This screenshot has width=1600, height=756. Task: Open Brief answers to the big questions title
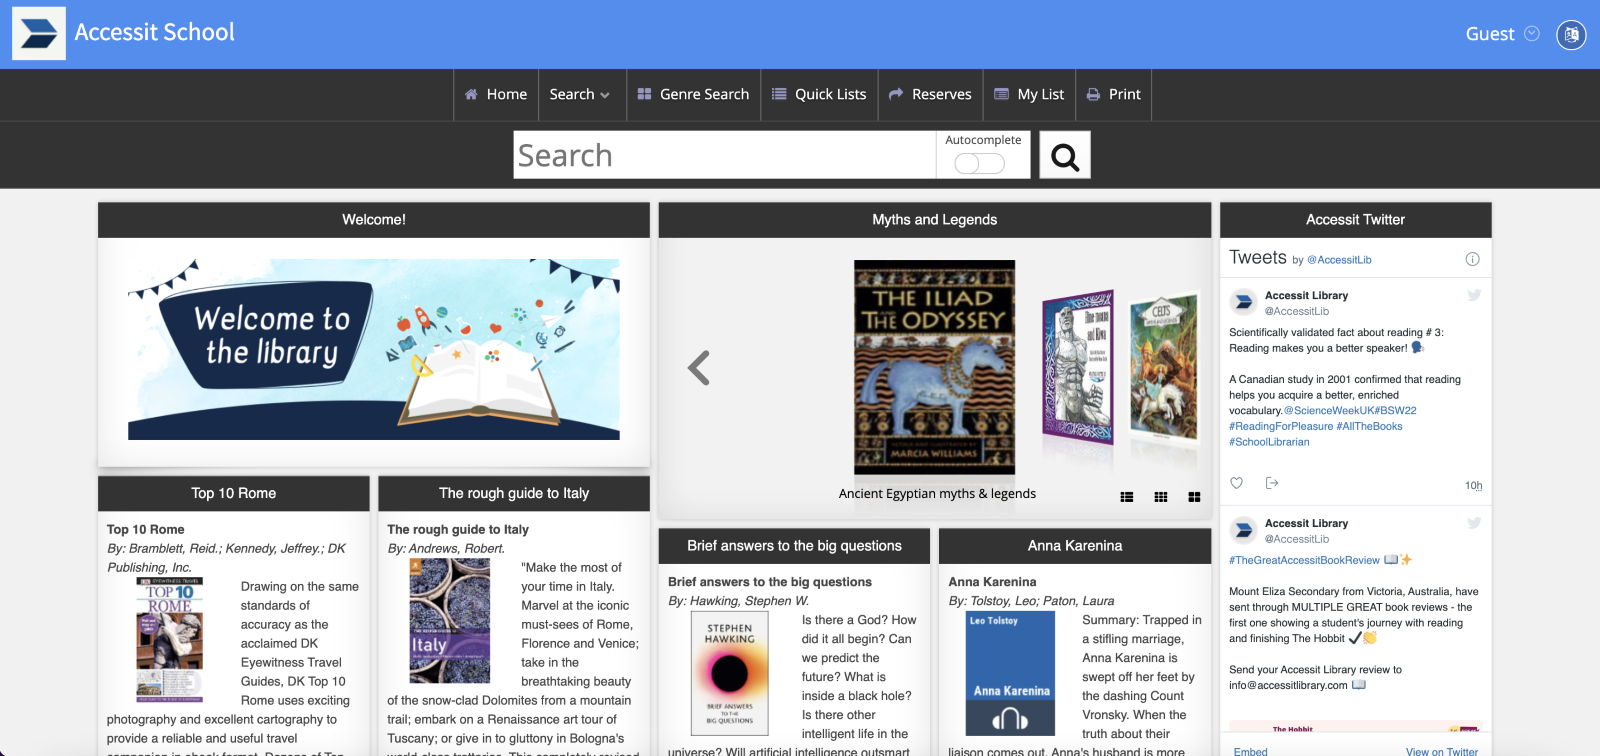[770, 582]
